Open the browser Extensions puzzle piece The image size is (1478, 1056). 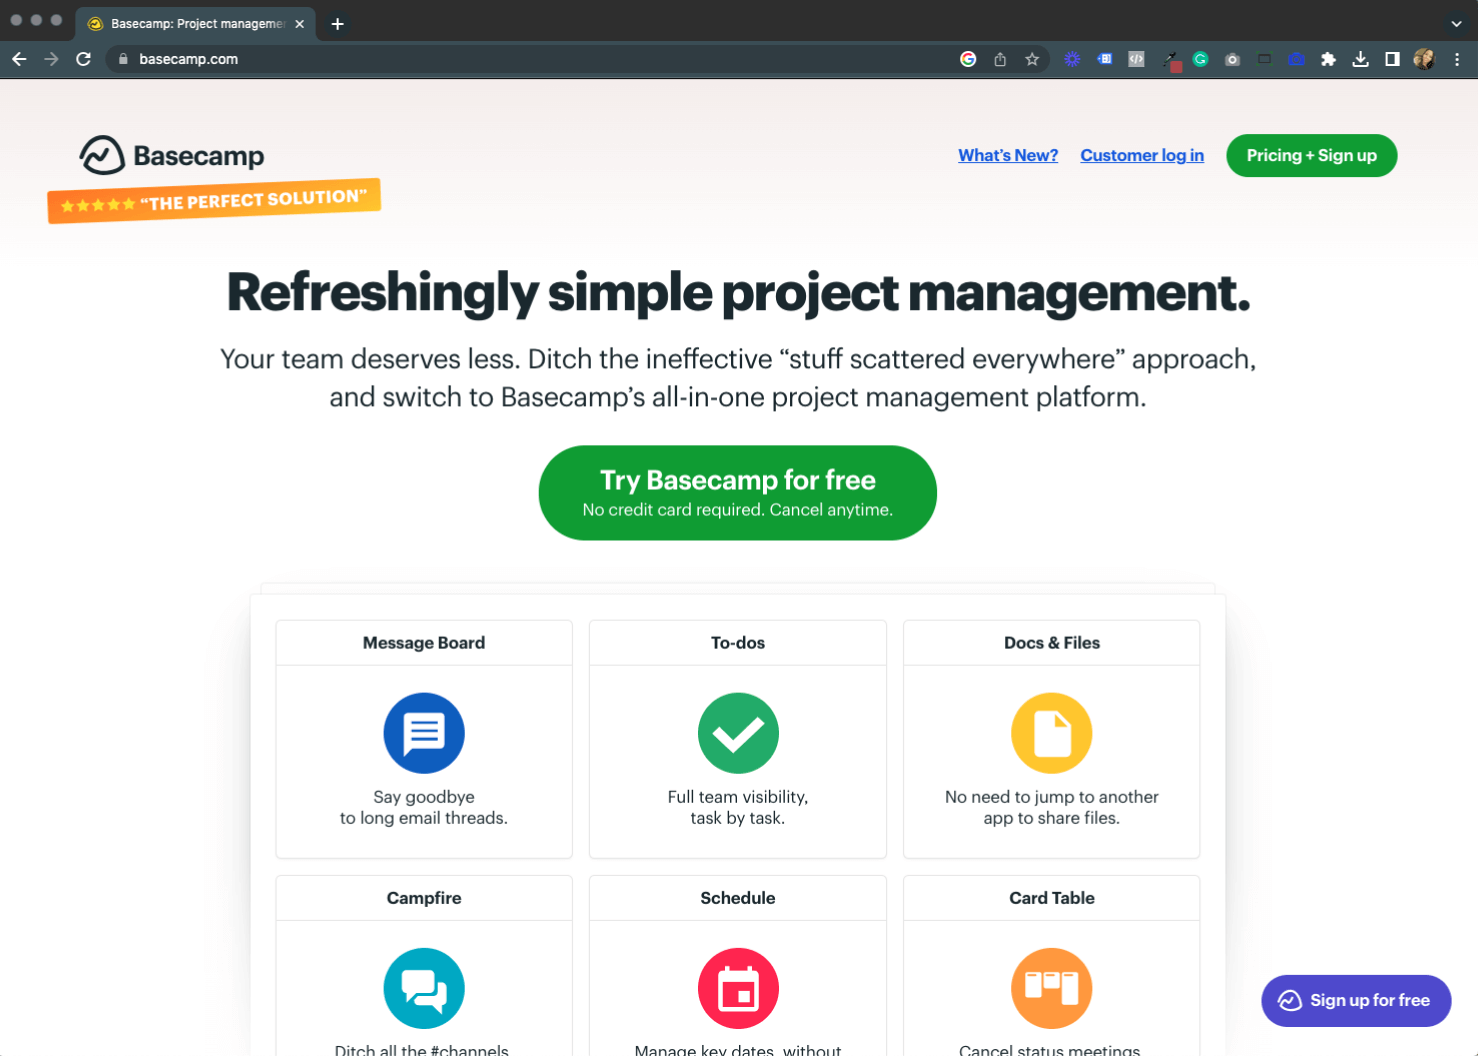coord(1329,59)
